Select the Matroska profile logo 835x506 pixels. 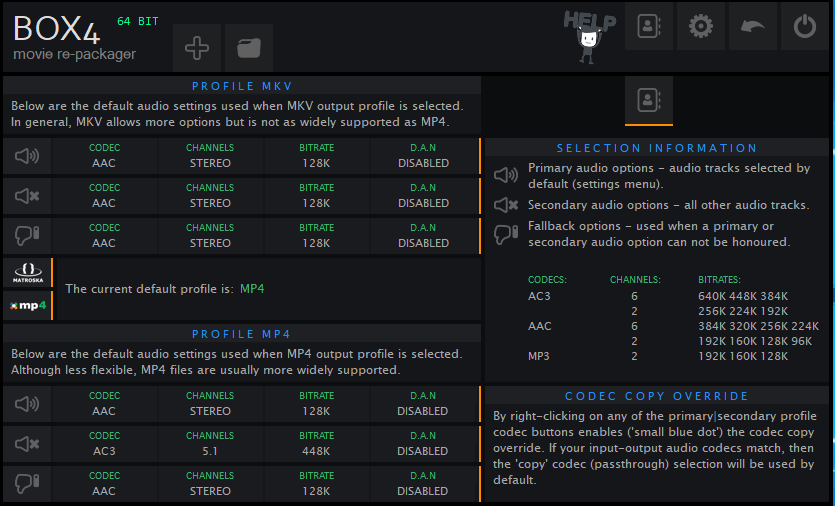click(x=27, y=272)
